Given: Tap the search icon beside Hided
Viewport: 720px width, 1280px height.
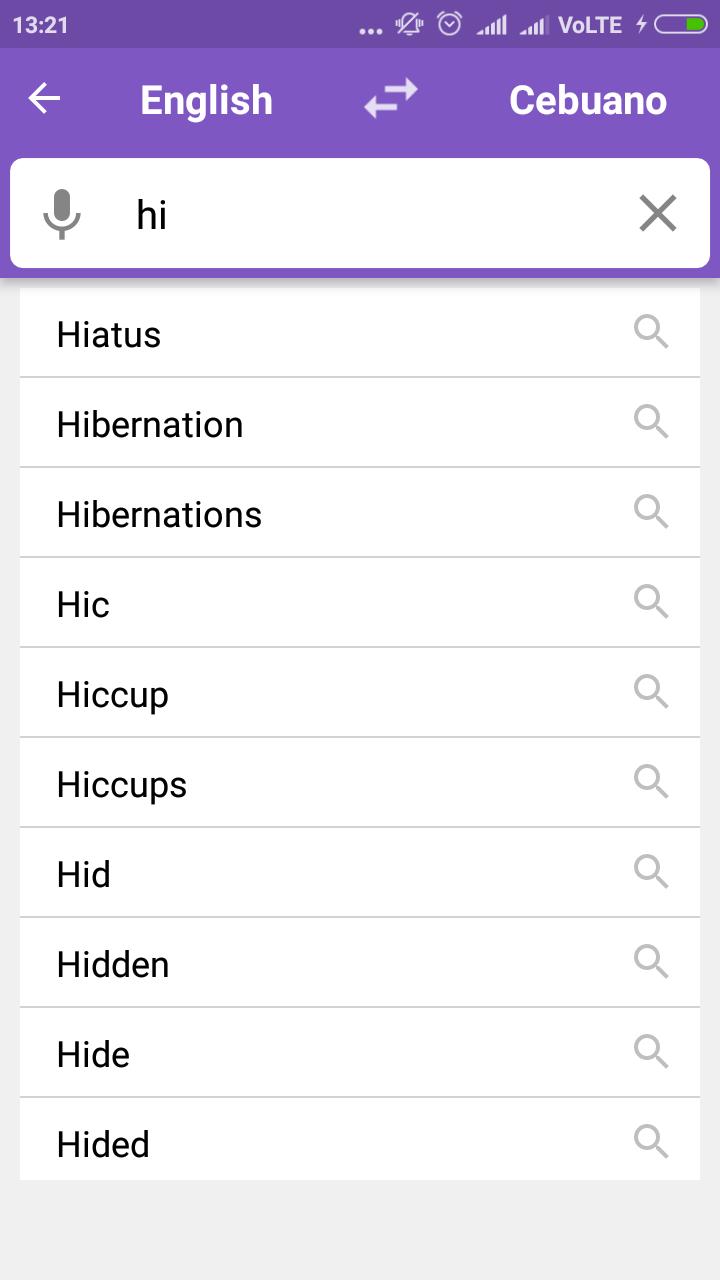Looking at the screenshot, I should pos(651,1141).
